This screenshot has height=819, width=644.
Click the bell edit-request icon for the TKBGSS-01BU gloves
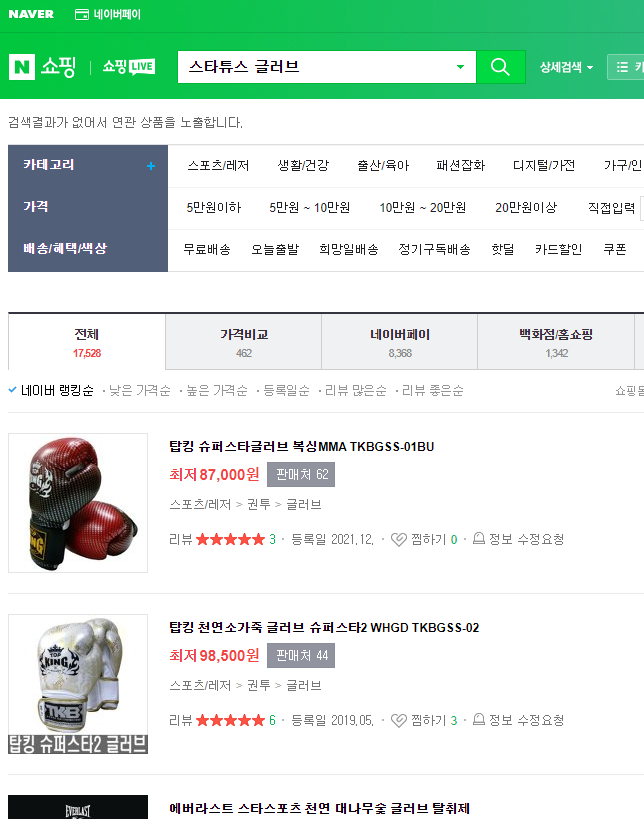[x=478, y=539]
